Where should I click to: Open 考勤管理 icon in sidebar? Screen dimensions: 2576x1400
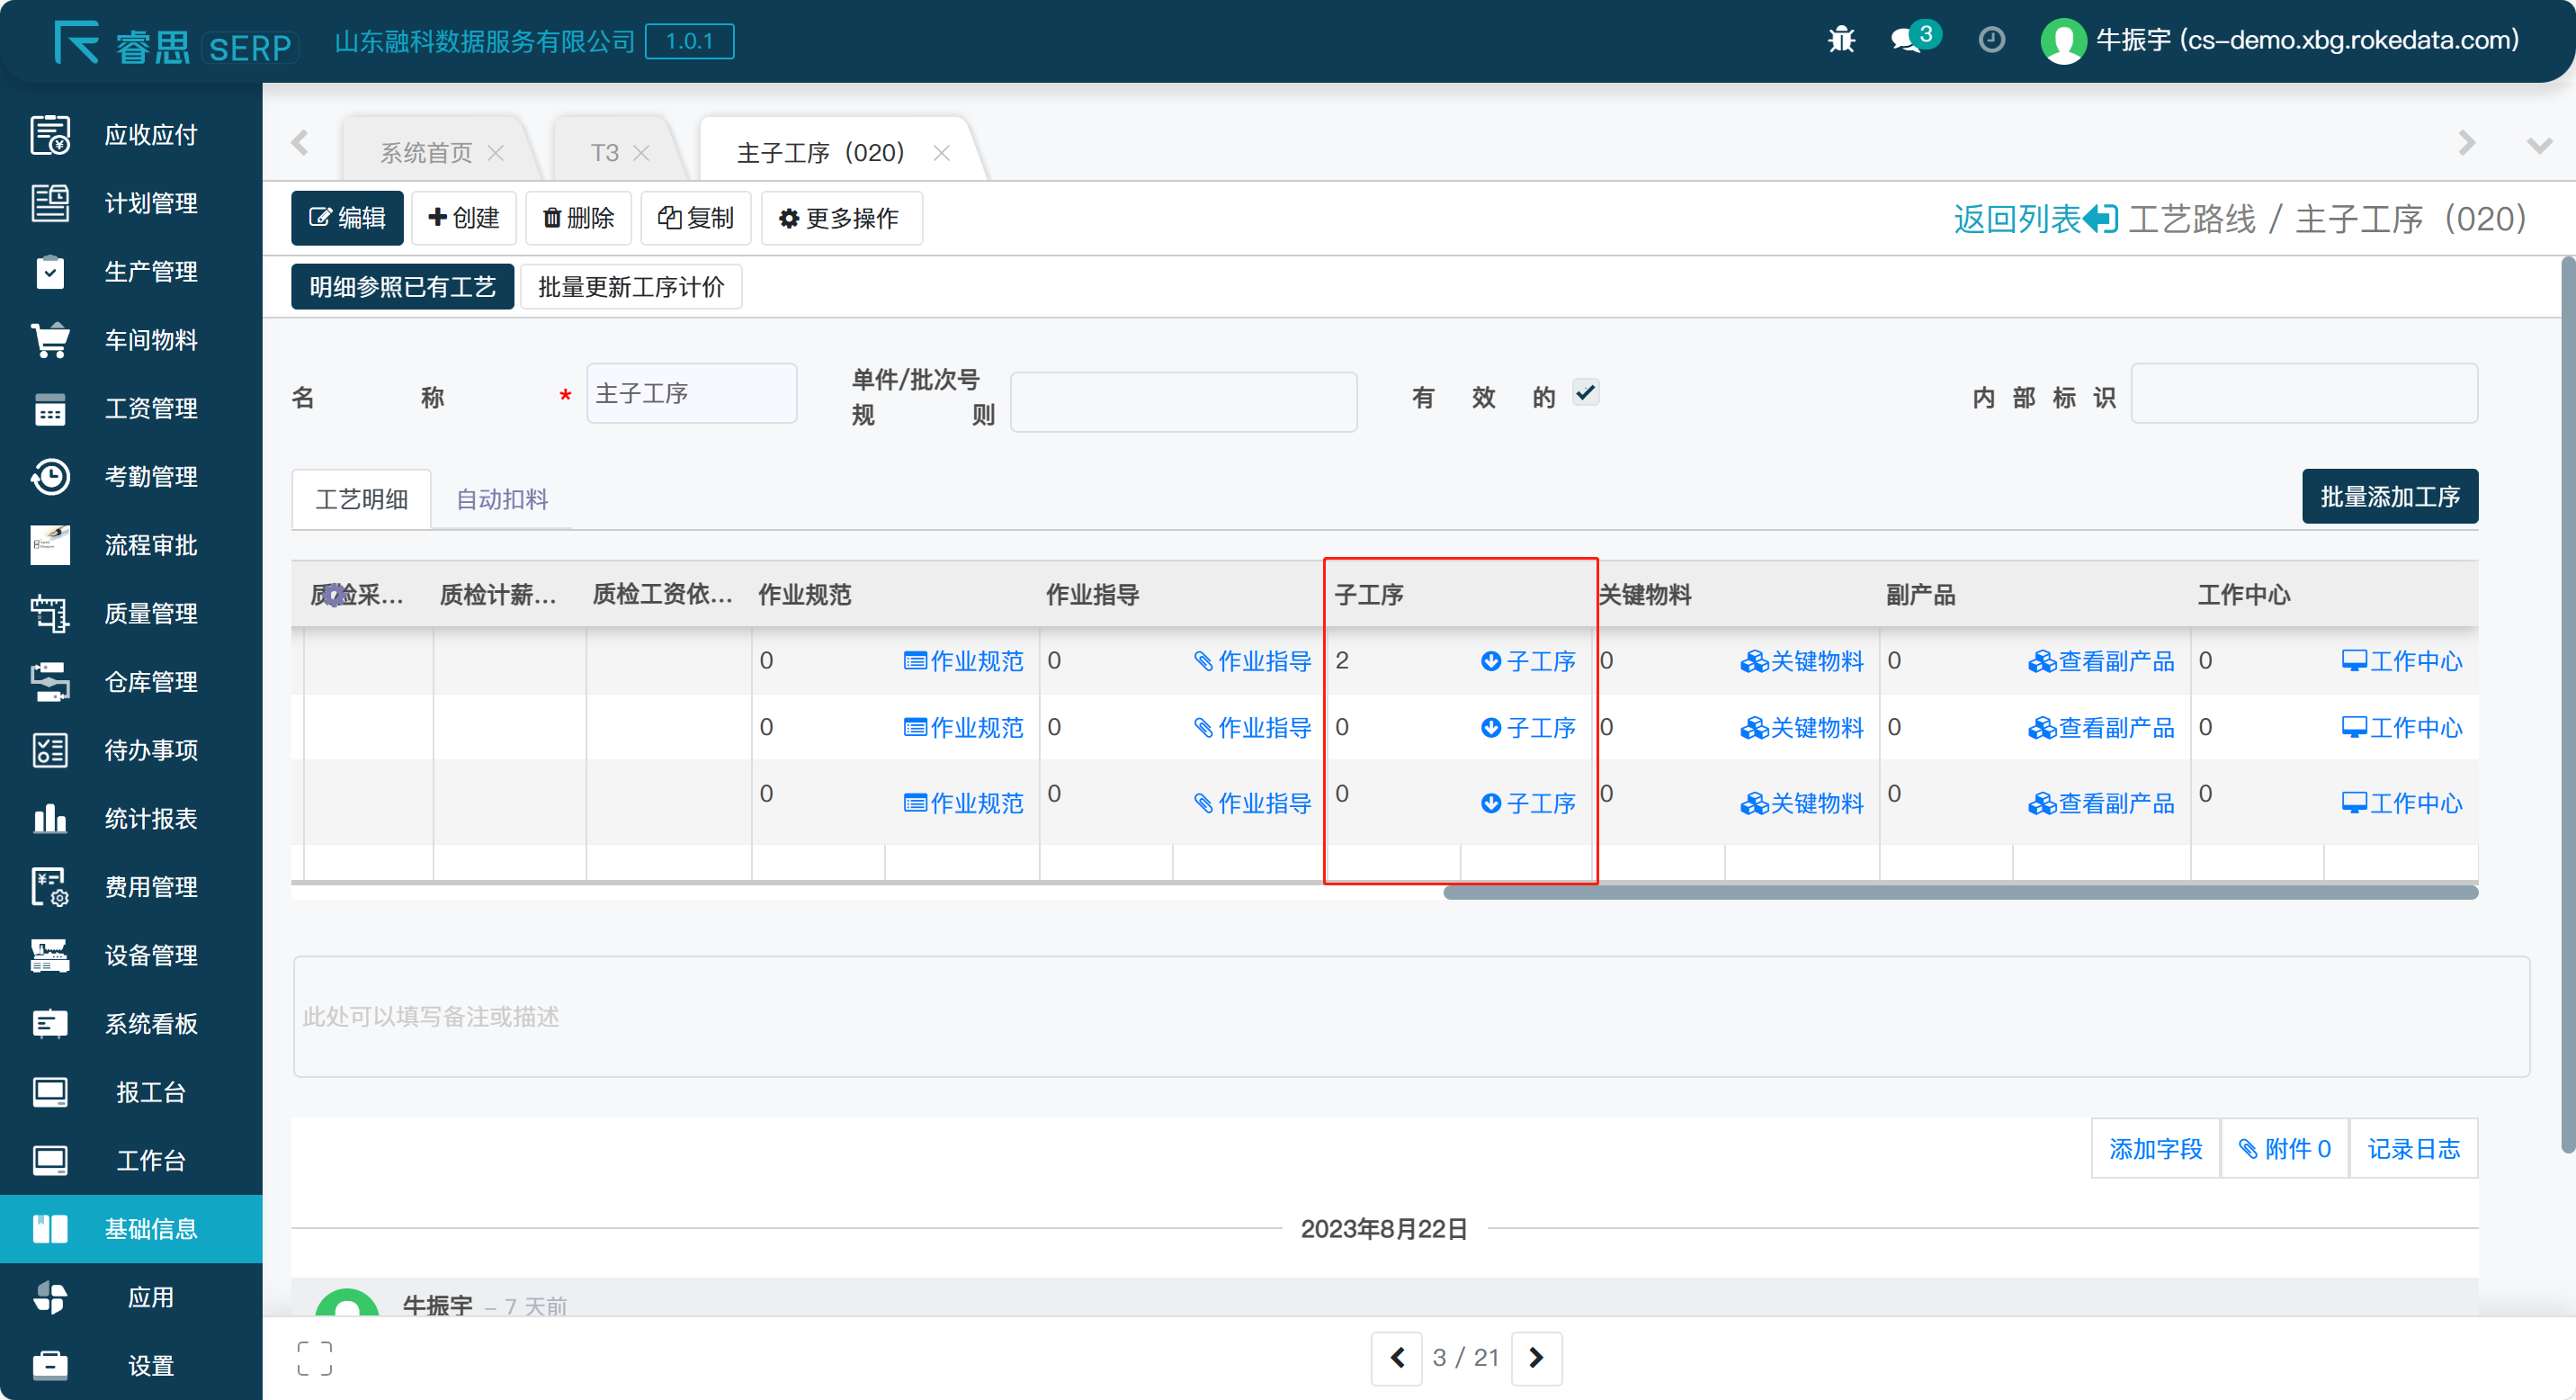pyautogui.click(x=50, y=477)
